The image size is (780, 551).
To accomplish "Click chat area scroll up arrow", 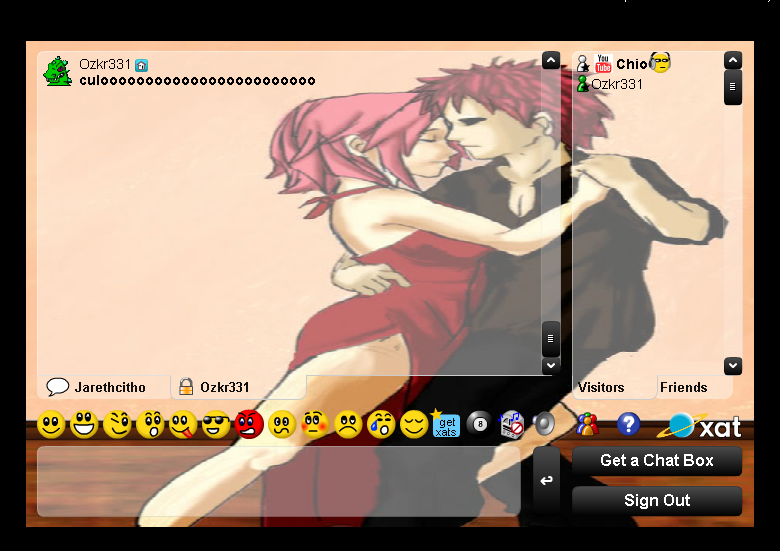I will (x=551, y=60).
